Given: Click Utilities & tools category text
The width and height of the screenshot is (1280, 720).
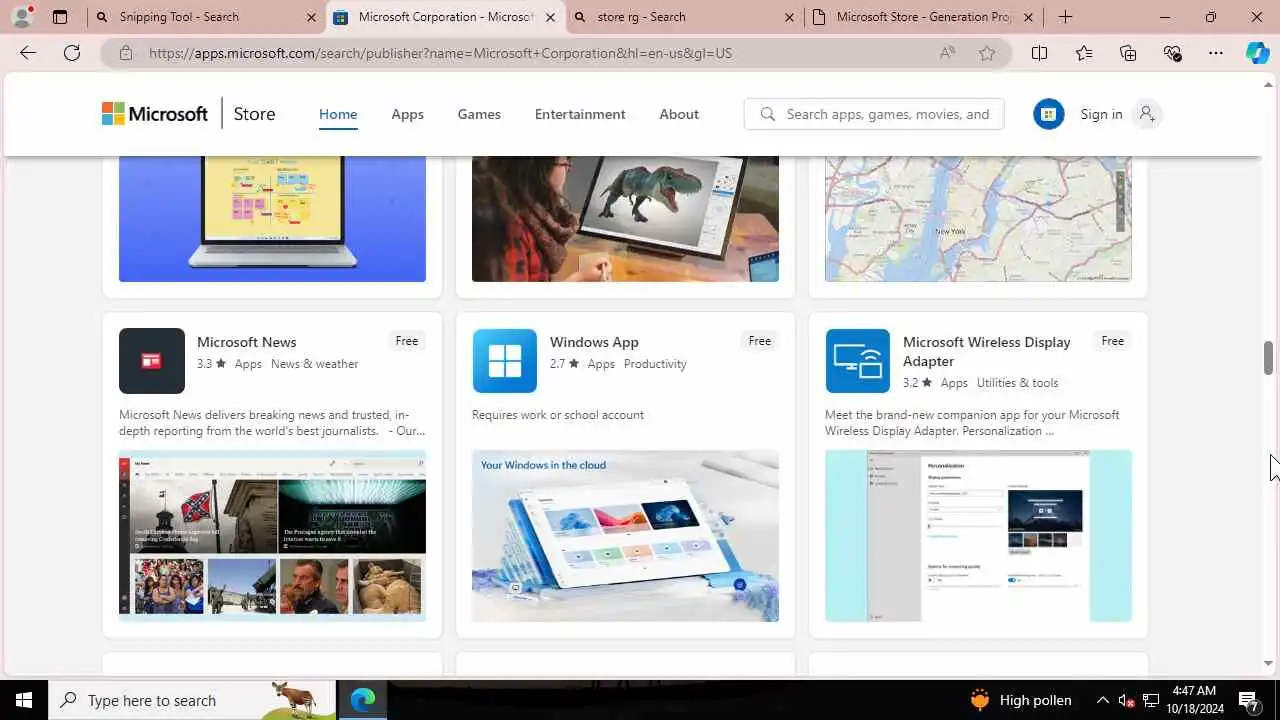Looking at the screenshot, I should [1017, 383].
